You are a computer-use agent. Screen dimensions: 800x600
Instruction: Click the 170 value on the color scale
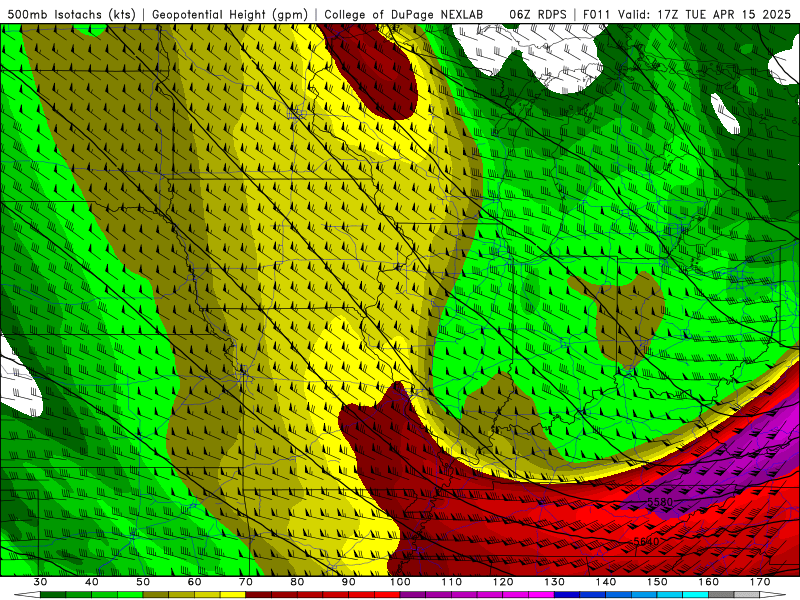point(760,582)
